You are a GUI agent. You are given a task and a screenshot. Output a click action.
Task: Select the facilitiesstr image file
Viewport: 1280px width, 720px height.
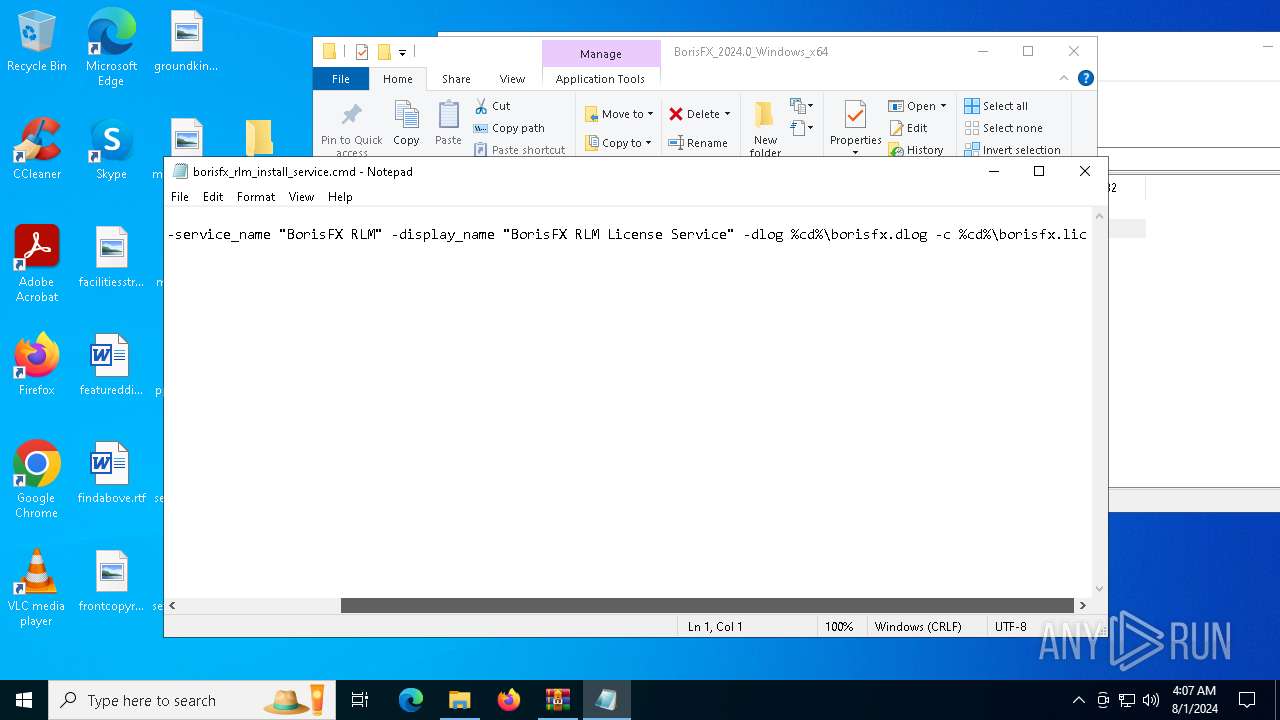111,258
